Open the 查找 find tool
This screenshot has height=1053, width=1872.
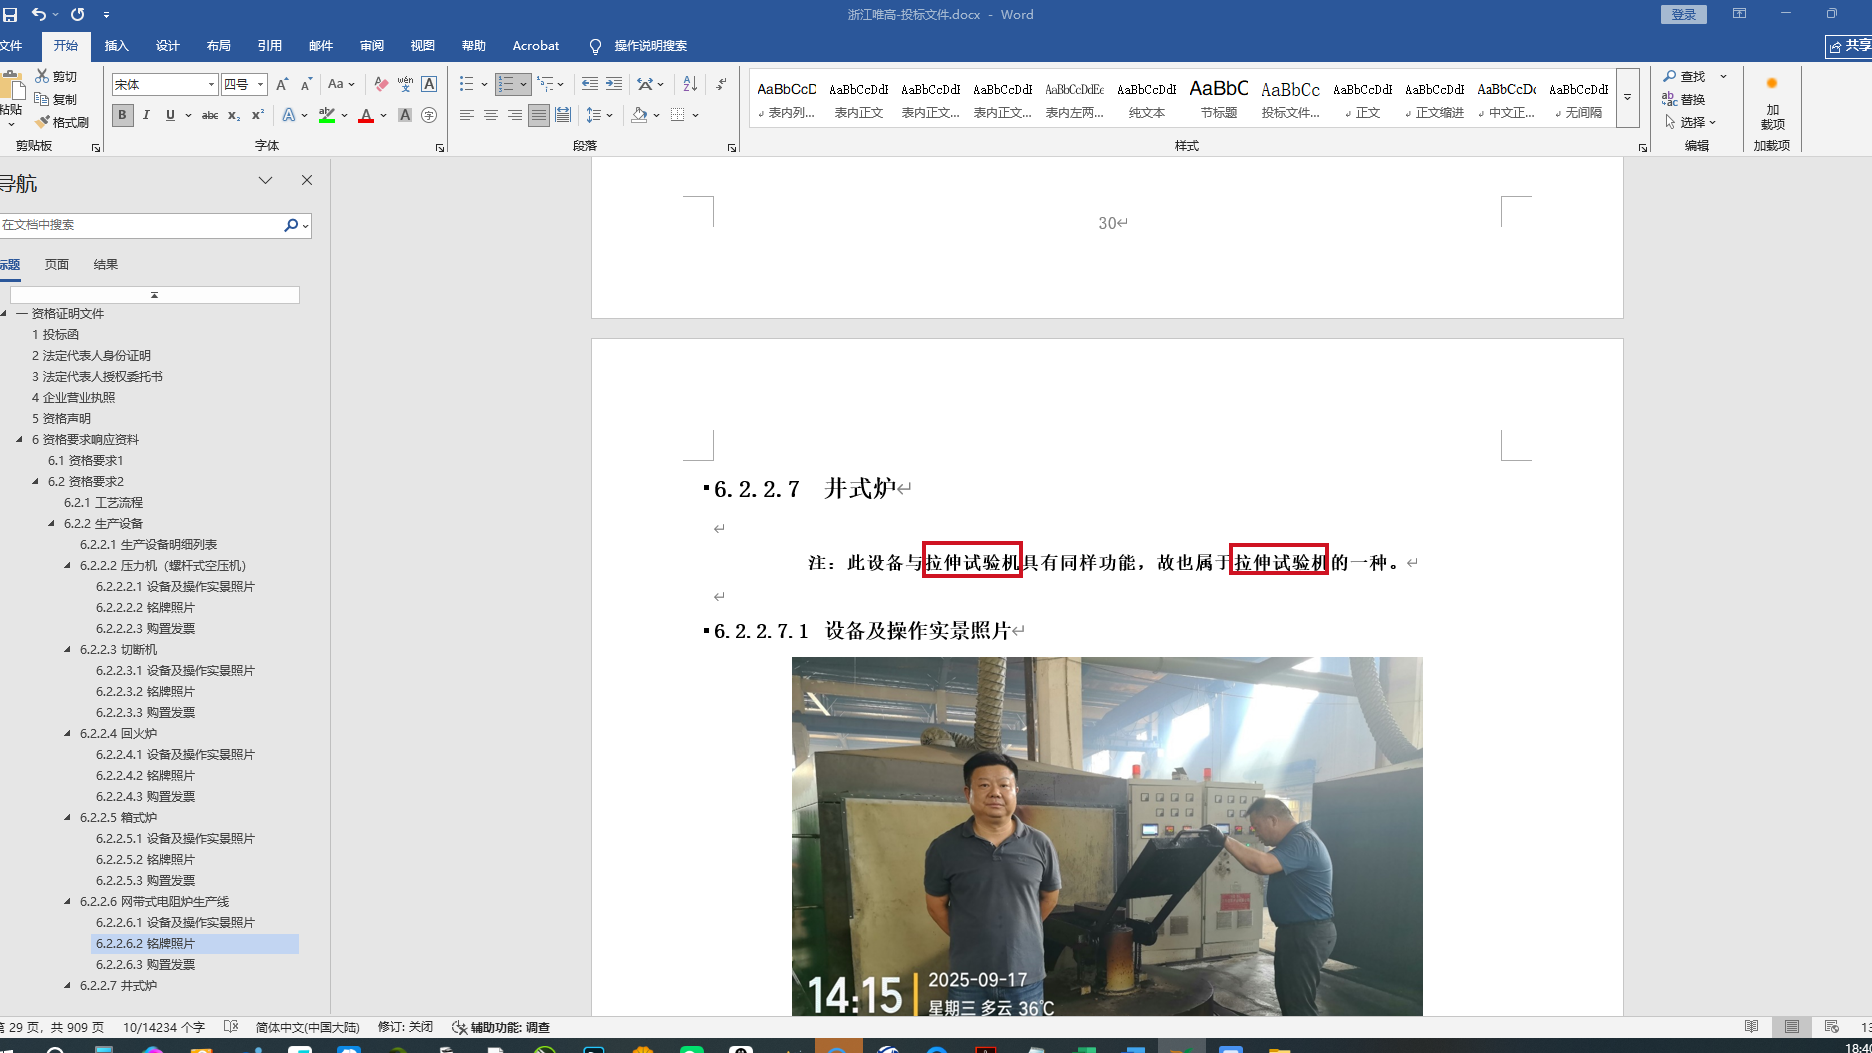point(1684,76)
